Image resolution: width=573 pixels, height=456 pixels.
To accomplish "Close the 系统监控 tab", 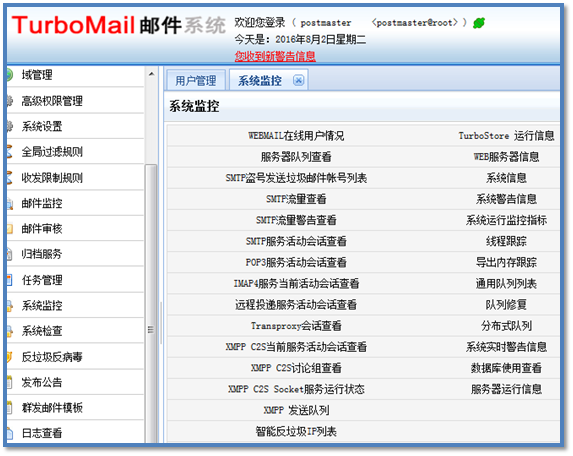I will coord(298,80).
